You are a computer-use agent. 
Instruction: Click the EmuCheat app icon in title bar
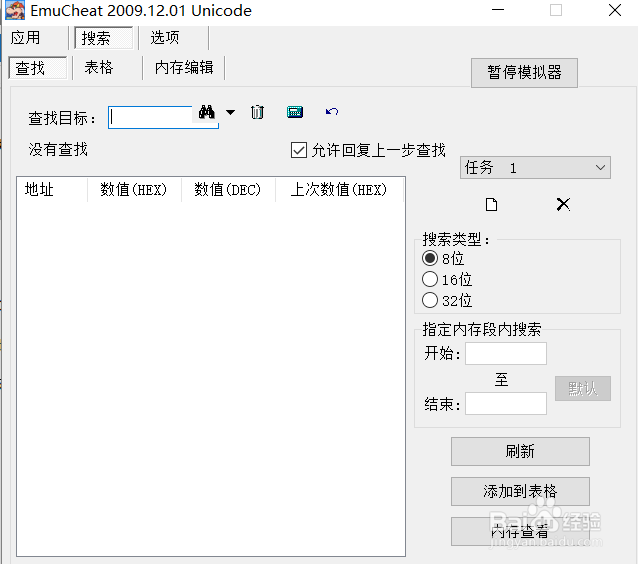(x=15, y=11)
